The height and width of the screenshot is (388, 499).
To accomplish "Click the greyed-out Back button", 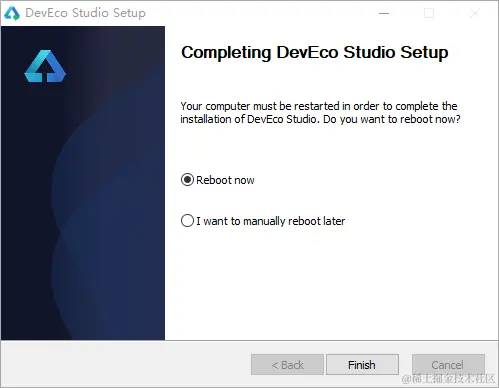I will click(287, 365).
